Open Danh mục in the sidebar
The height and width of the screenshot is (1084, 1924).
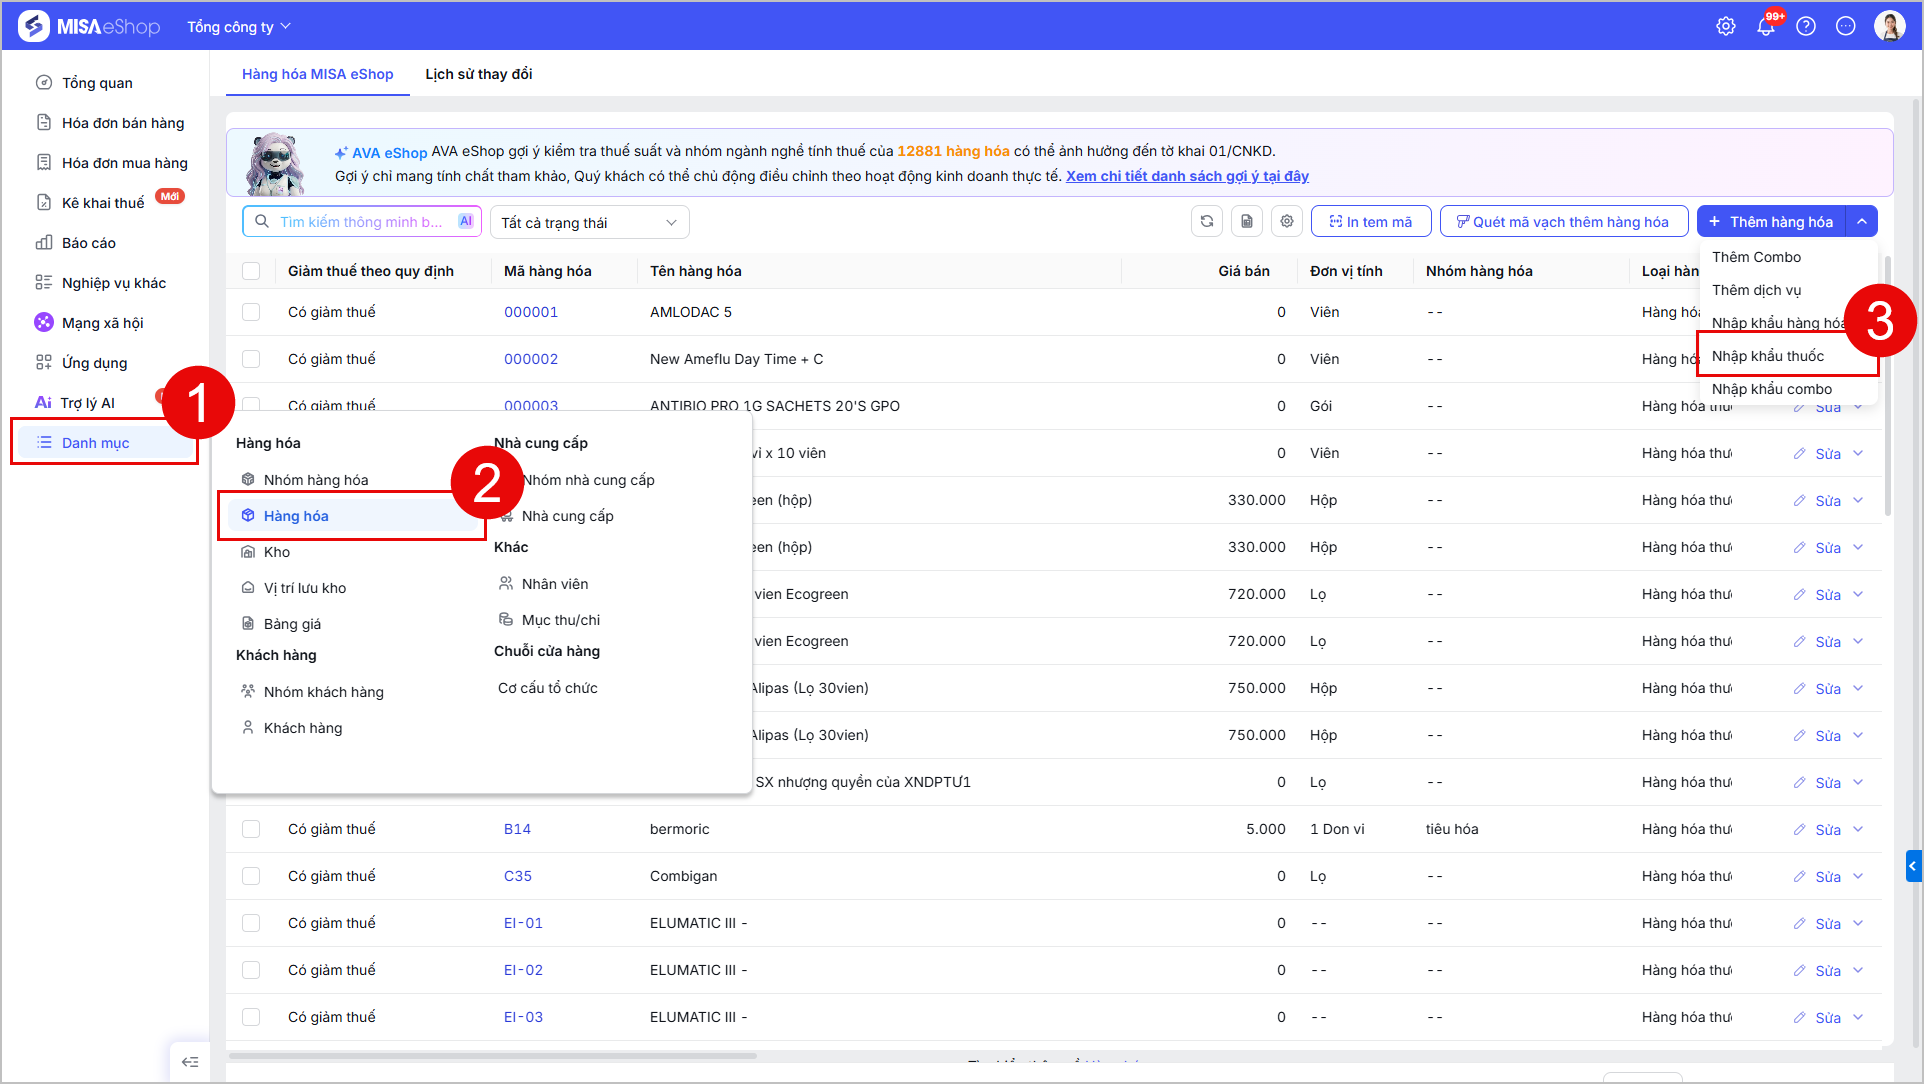pos(104,442)
